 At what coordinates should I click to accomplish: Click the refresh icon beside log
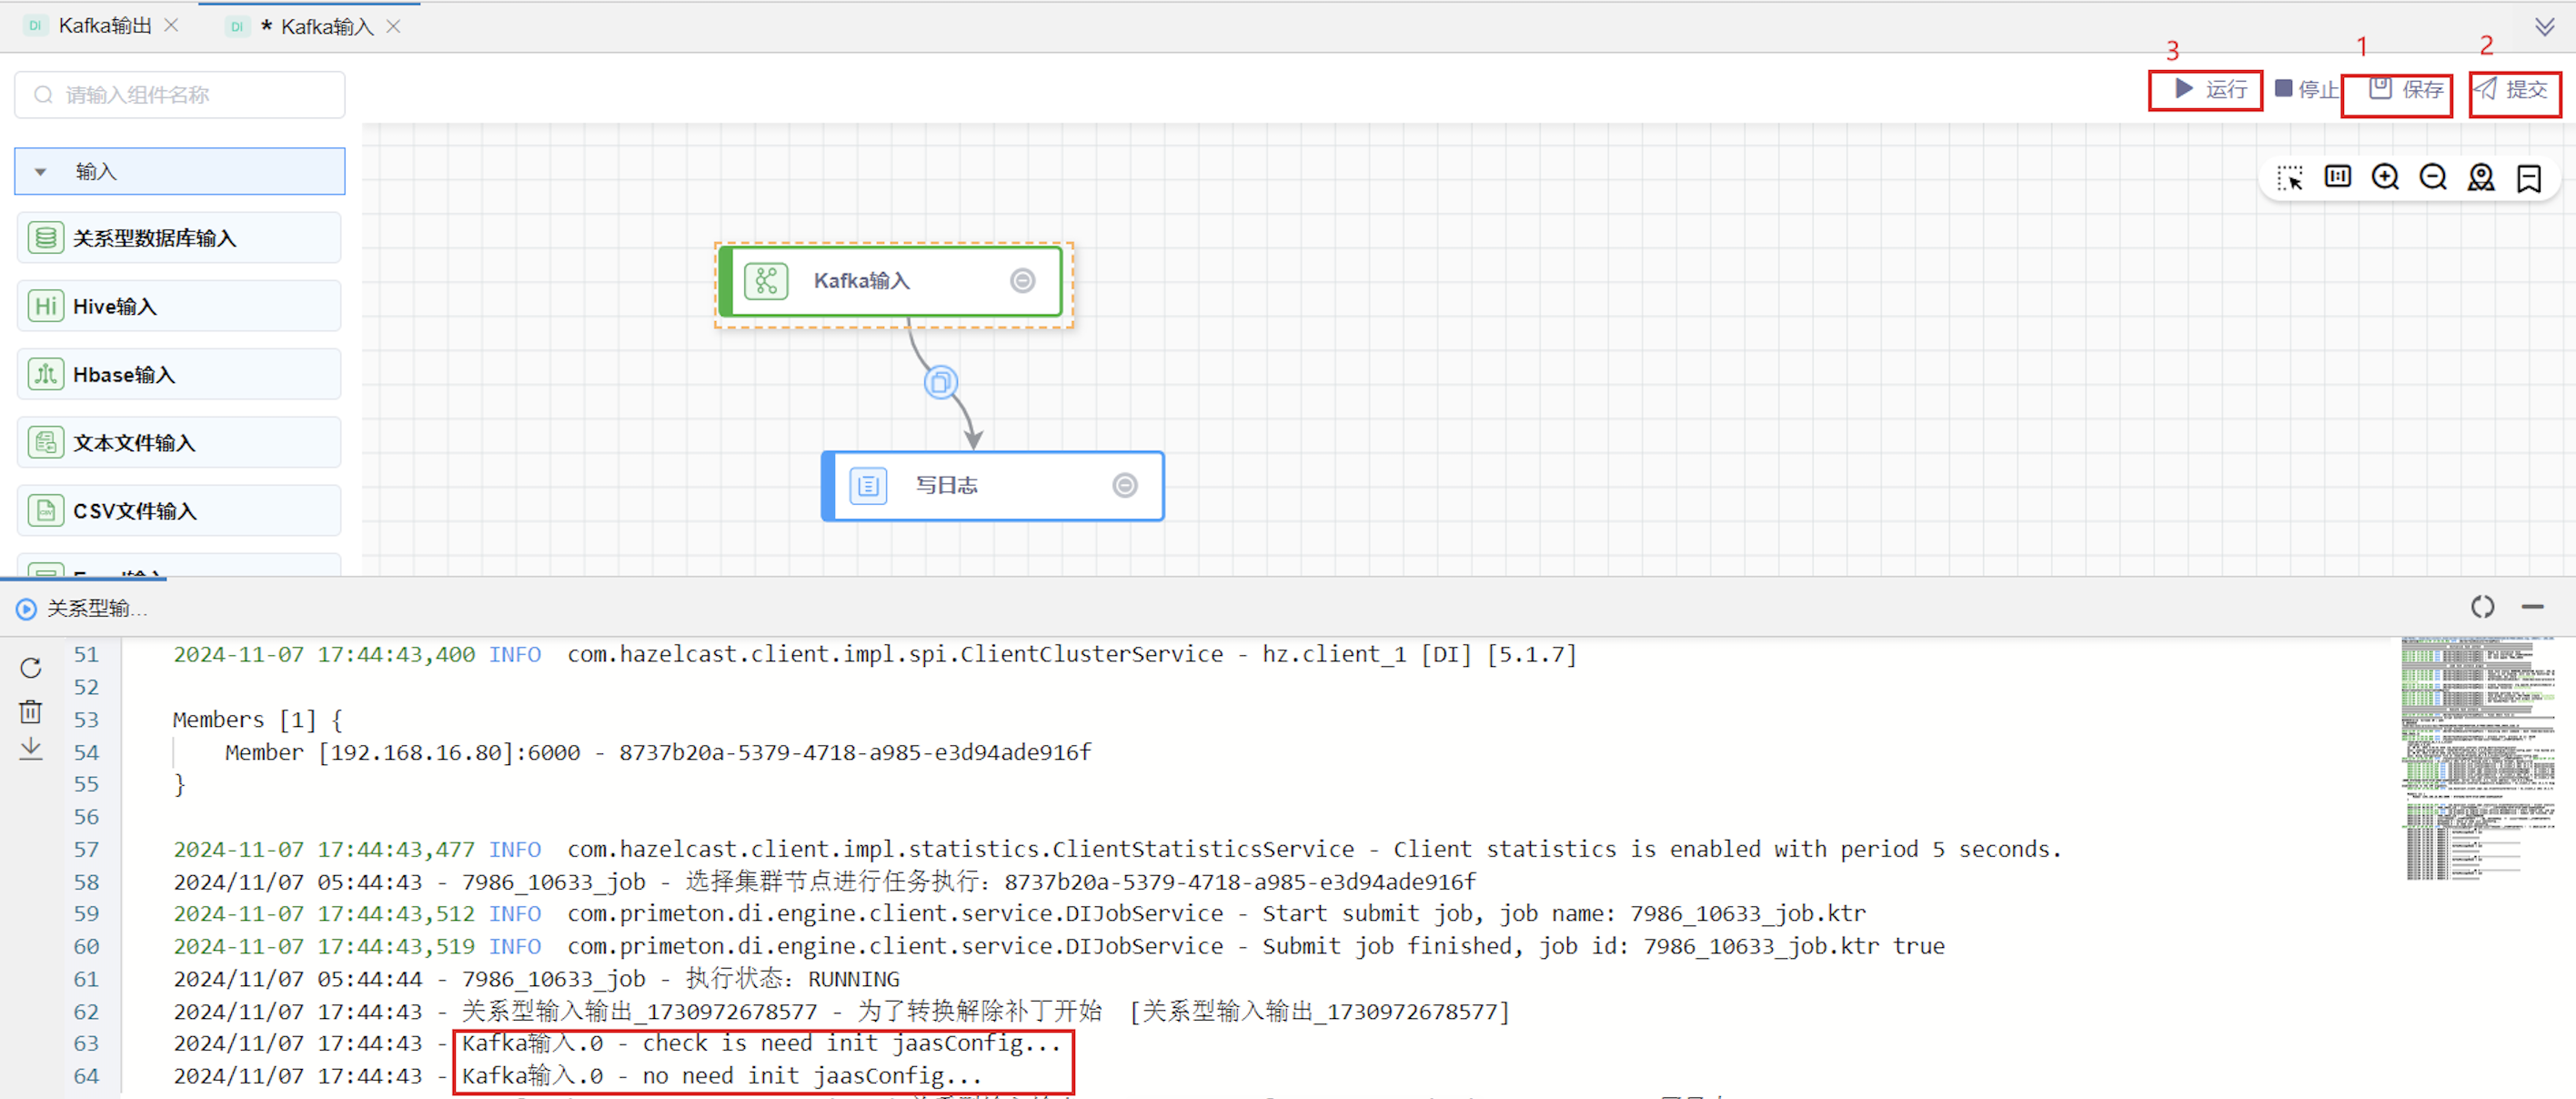click(x=31, y=668)
